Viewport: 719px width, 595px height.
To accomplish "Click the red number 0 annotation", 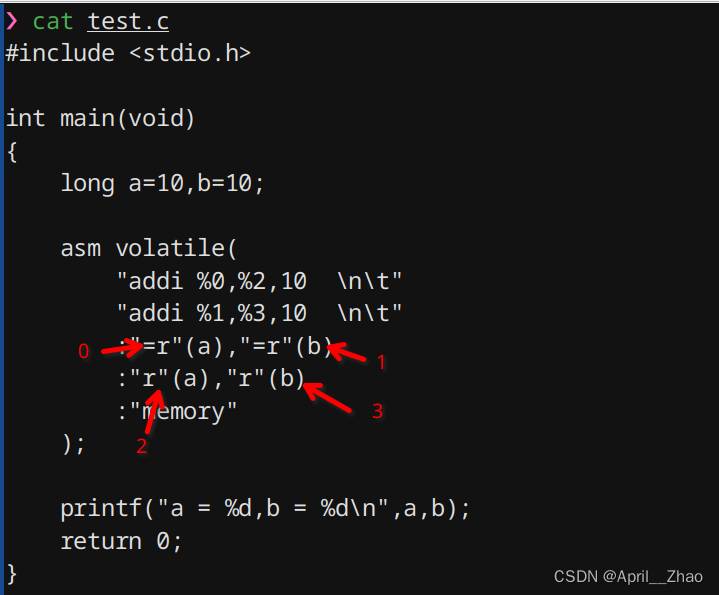I will (83, 352).
